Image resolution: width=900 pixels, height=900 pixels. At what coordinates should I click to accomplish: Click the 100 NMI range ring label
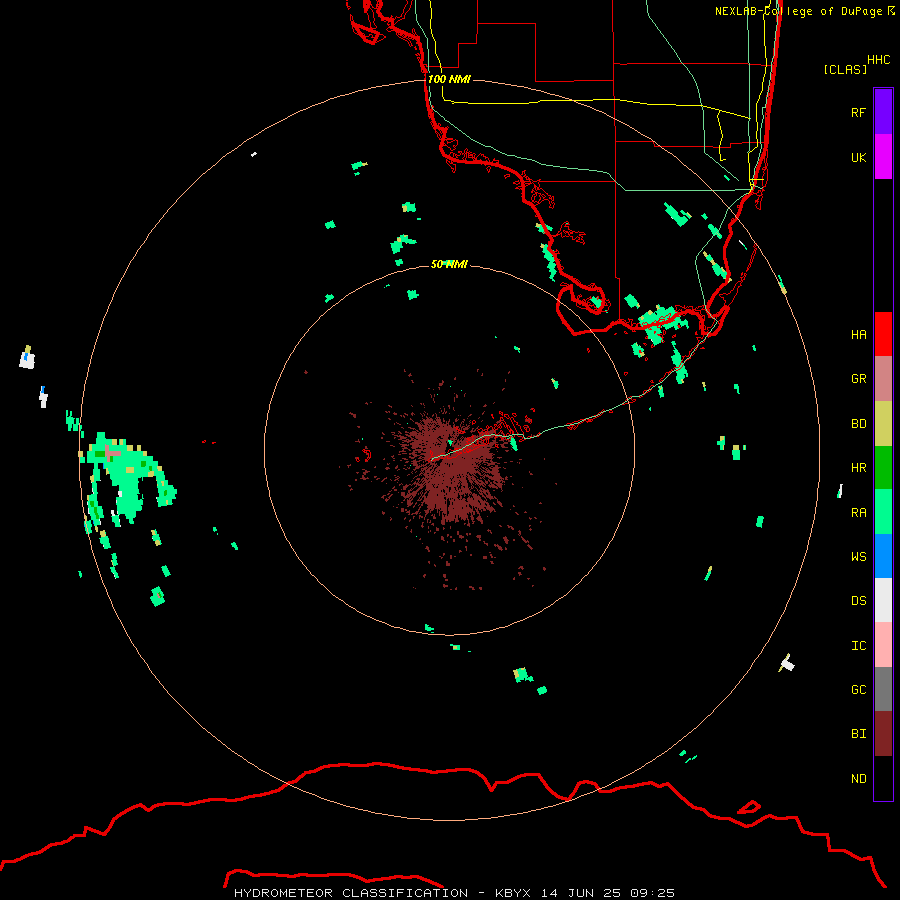coord(449,79)
